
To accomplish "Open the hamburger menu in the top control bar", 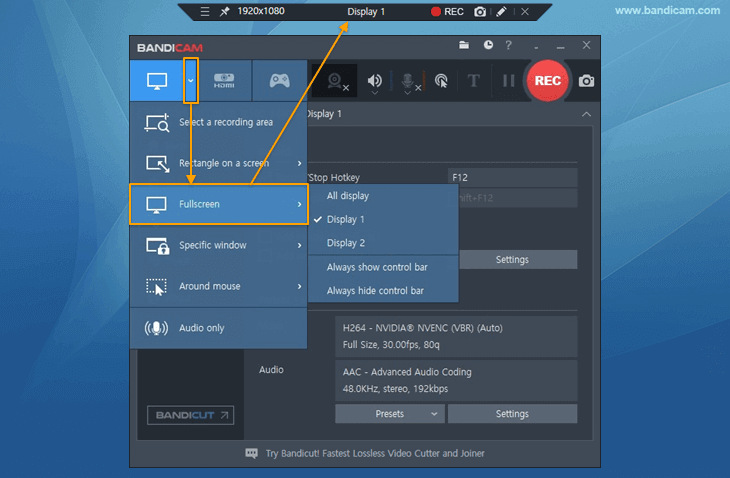I will [205, 12].
